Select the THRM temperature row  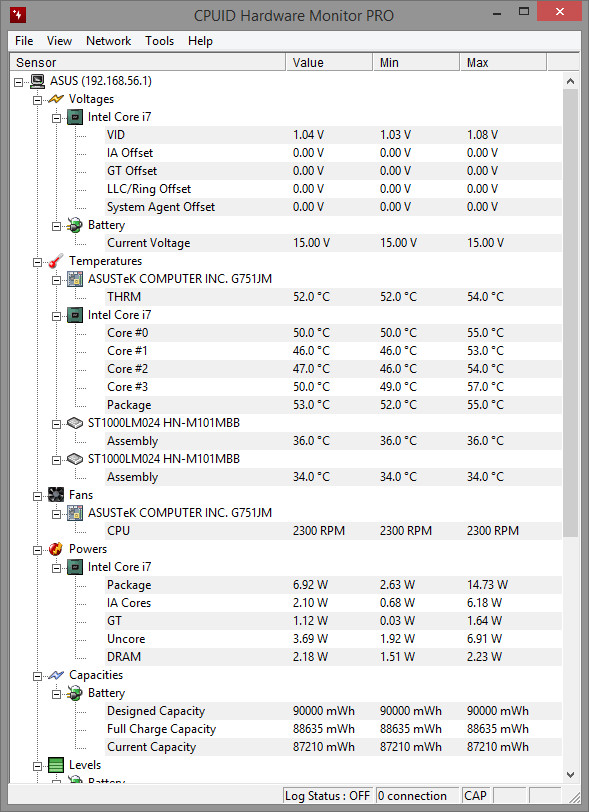334,297
